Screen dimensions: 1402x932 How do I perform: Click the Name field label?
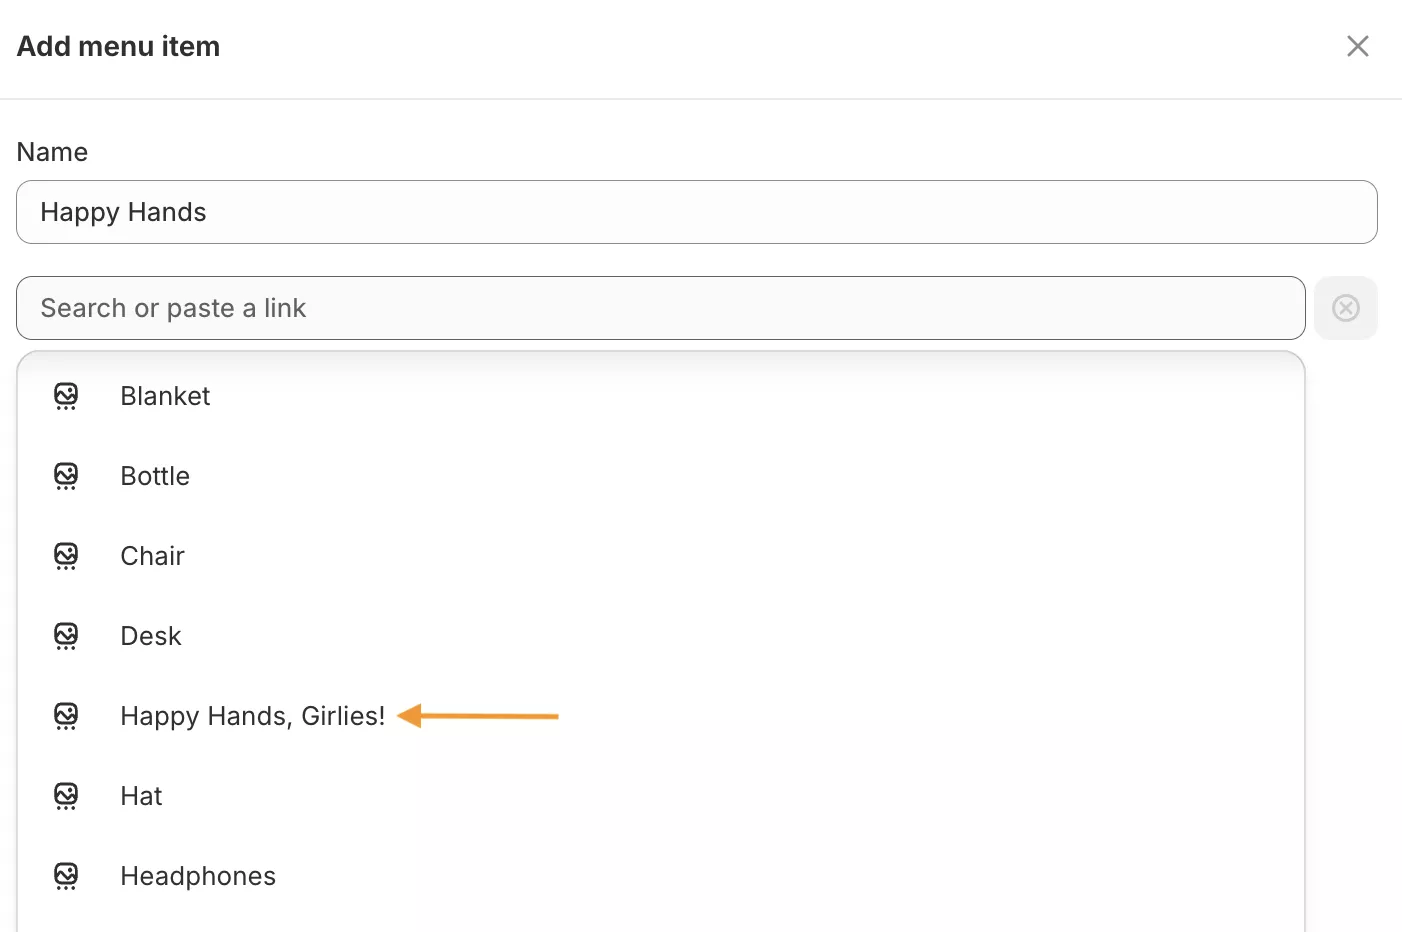(52, 152)
